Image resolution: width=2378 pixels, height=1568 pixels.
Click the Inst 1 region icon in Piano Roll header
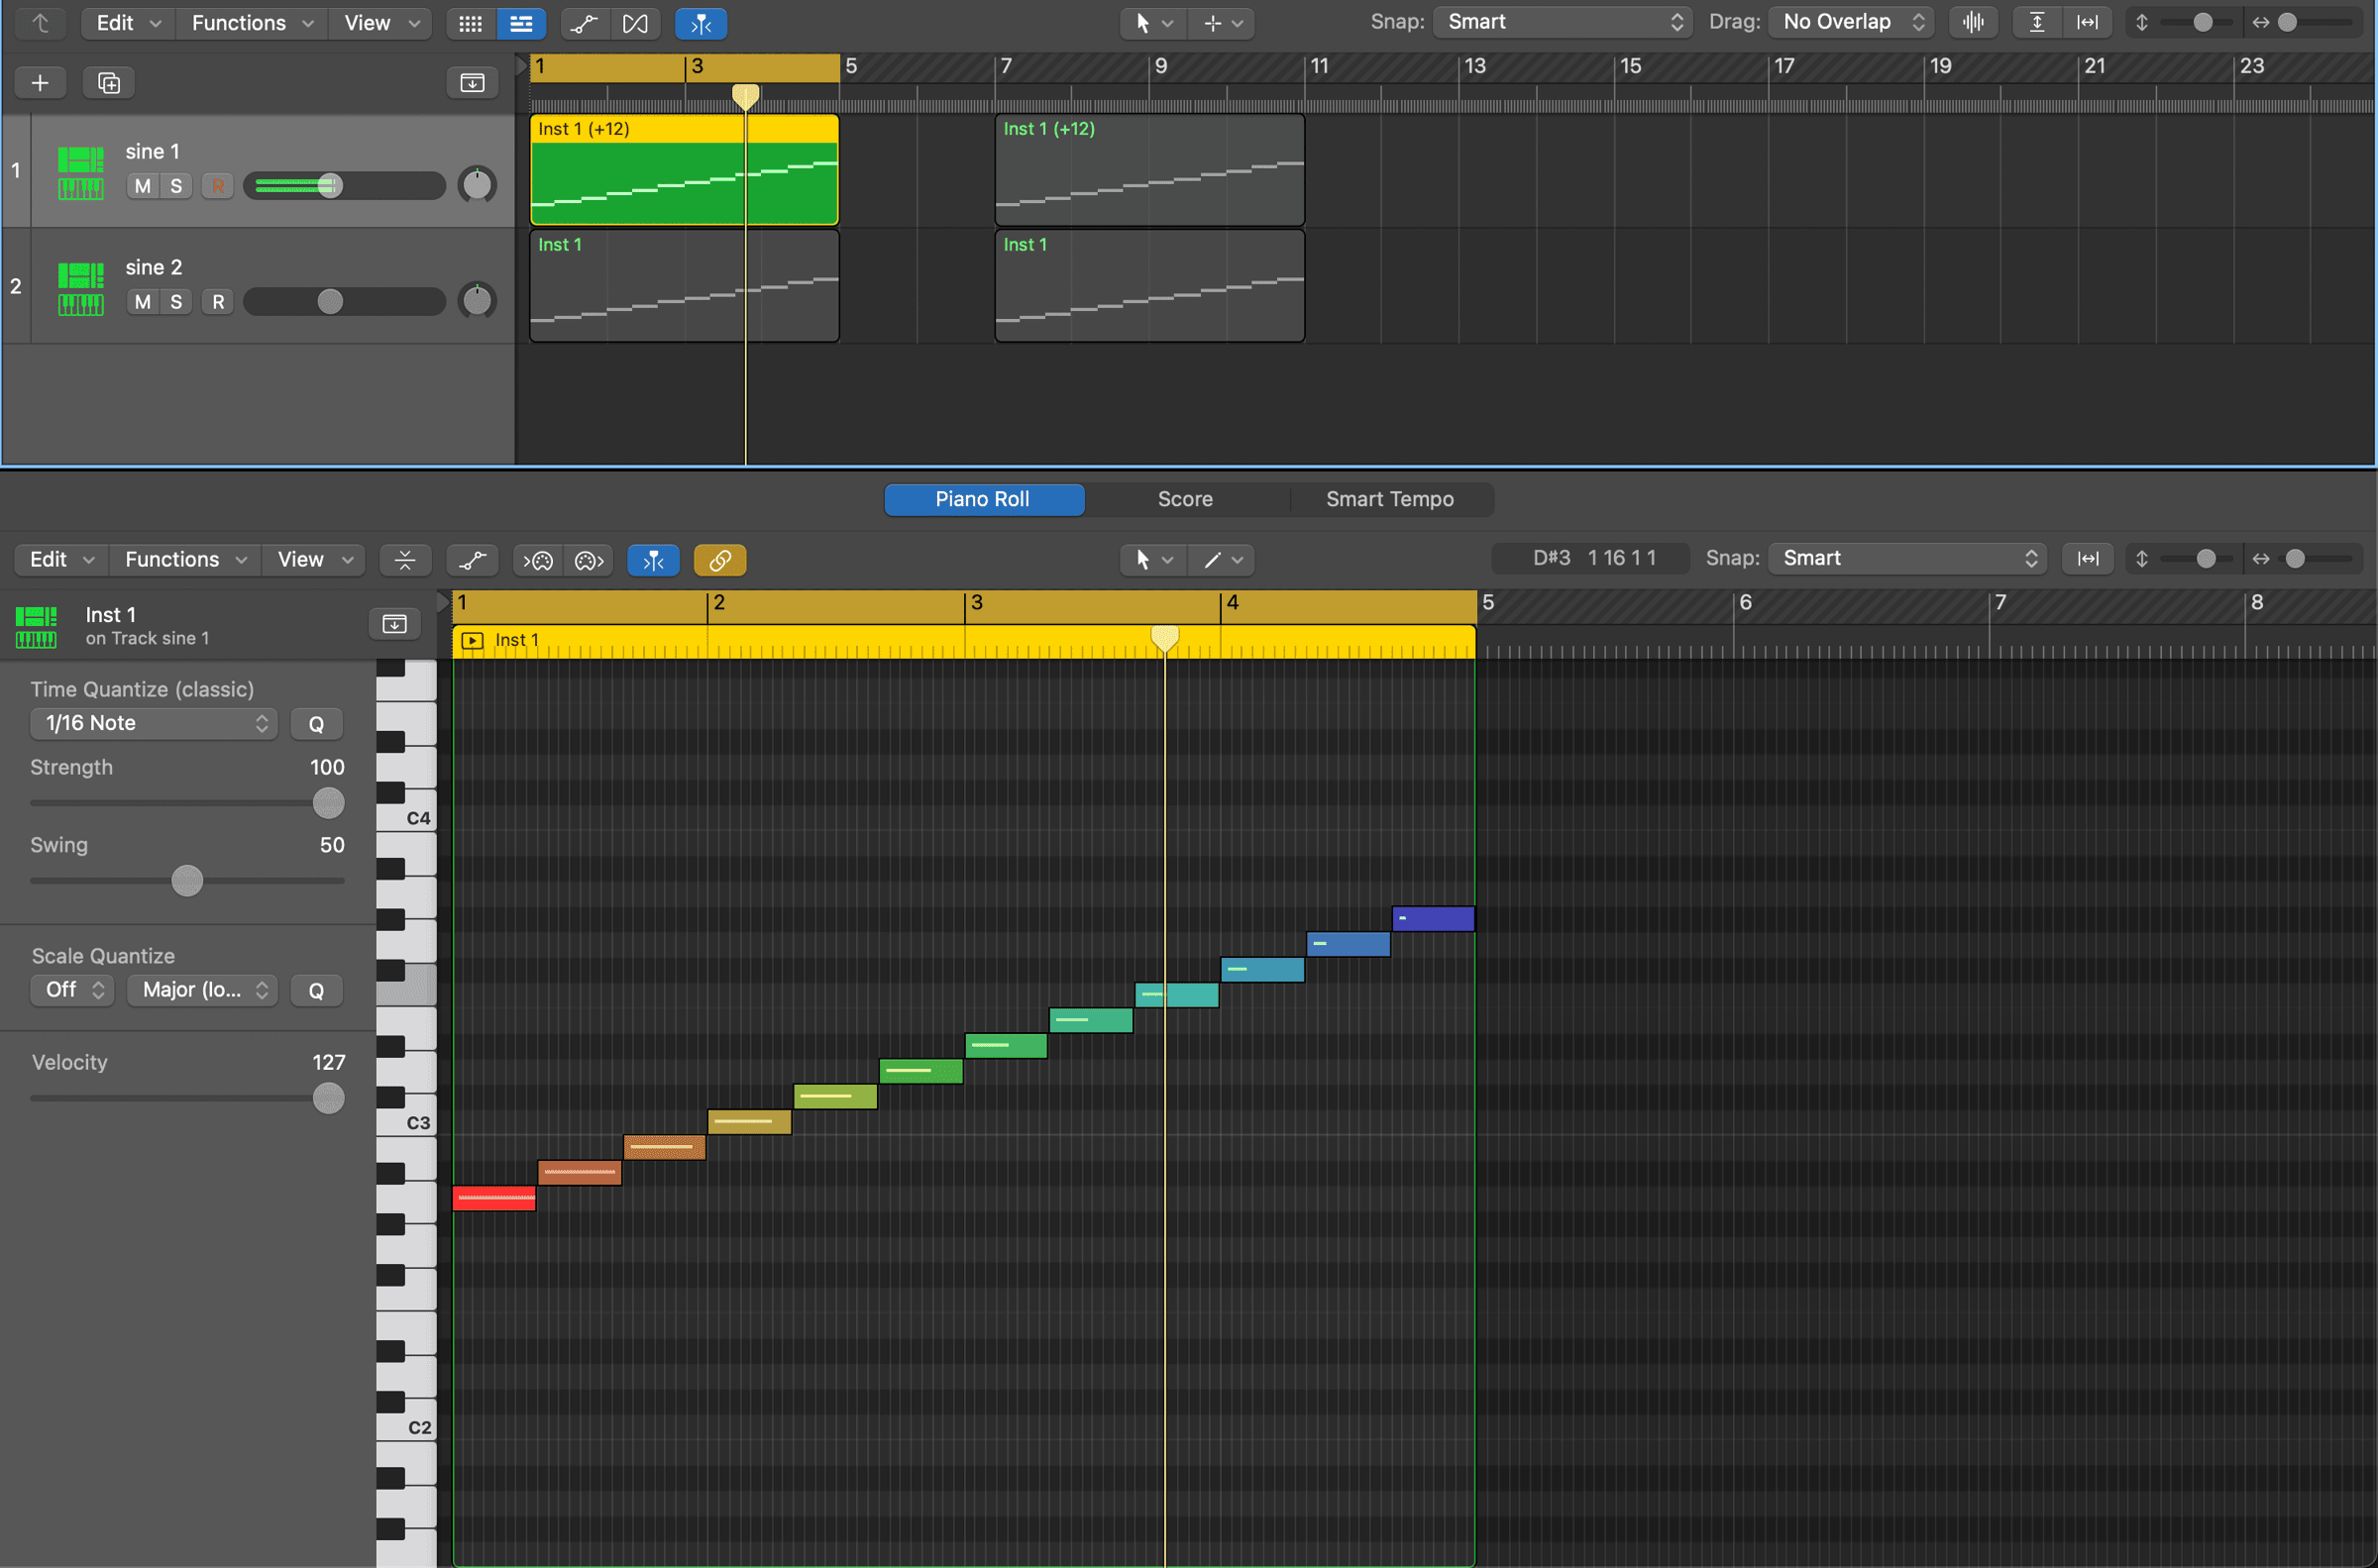pyautogui.click(x=36, y=627)
